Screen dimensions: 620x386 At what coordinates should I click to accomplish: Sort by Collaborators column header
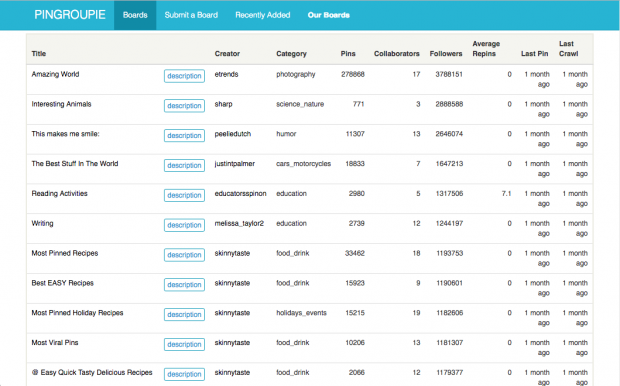tap(397, 54)
